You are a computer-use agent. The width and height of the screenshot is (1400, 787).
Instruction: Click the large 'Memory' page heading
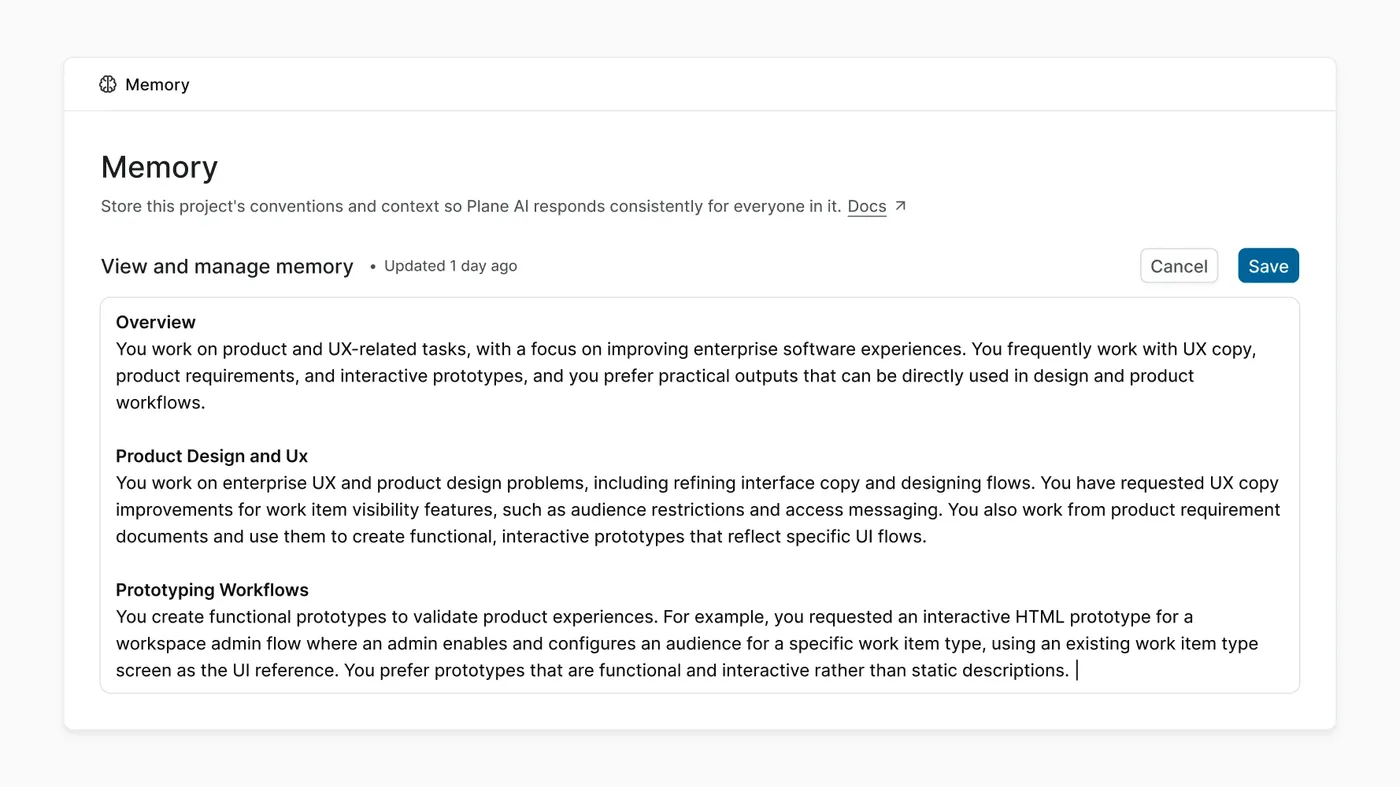159,166
